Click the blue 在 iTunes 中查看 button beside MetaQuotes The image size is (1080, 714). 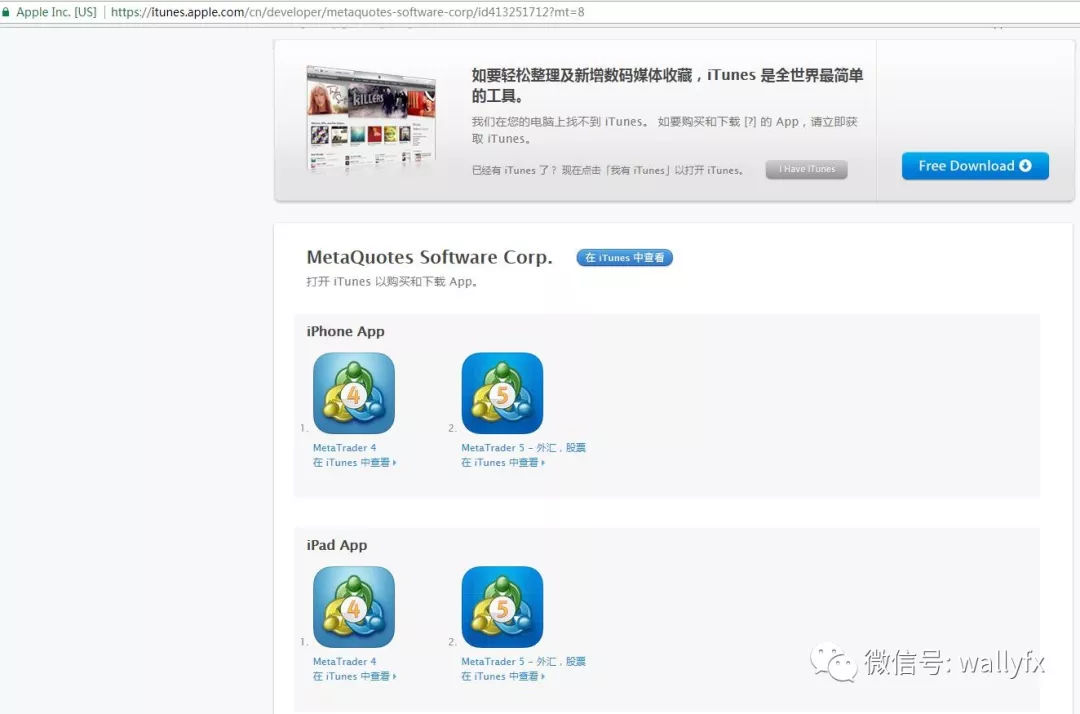[x=624, y=258]
